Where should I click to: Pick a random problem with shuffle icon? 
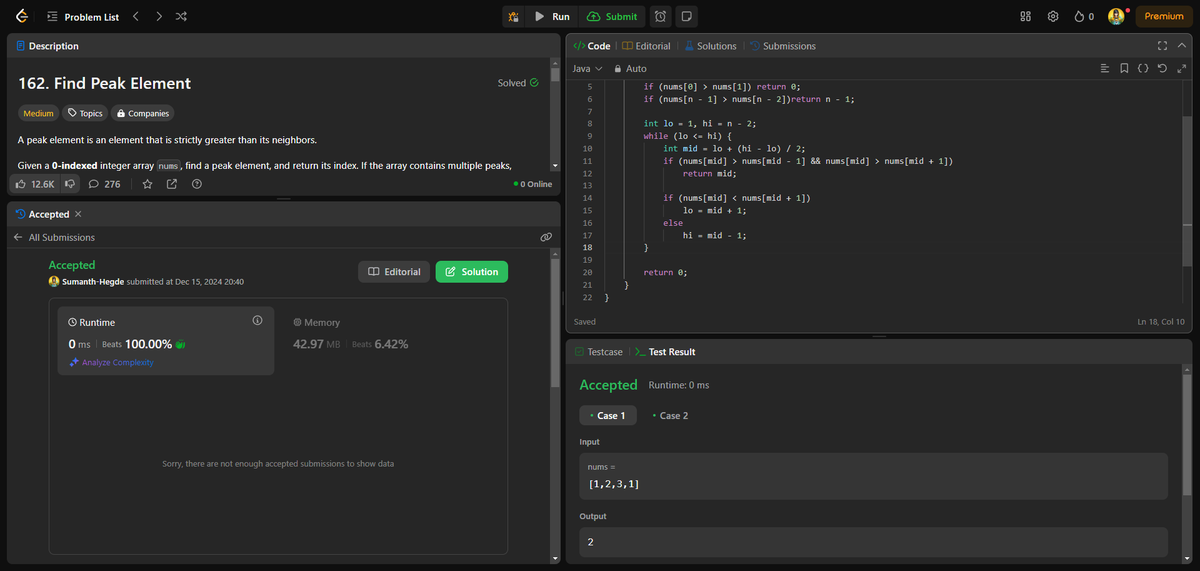pos(180,17)
